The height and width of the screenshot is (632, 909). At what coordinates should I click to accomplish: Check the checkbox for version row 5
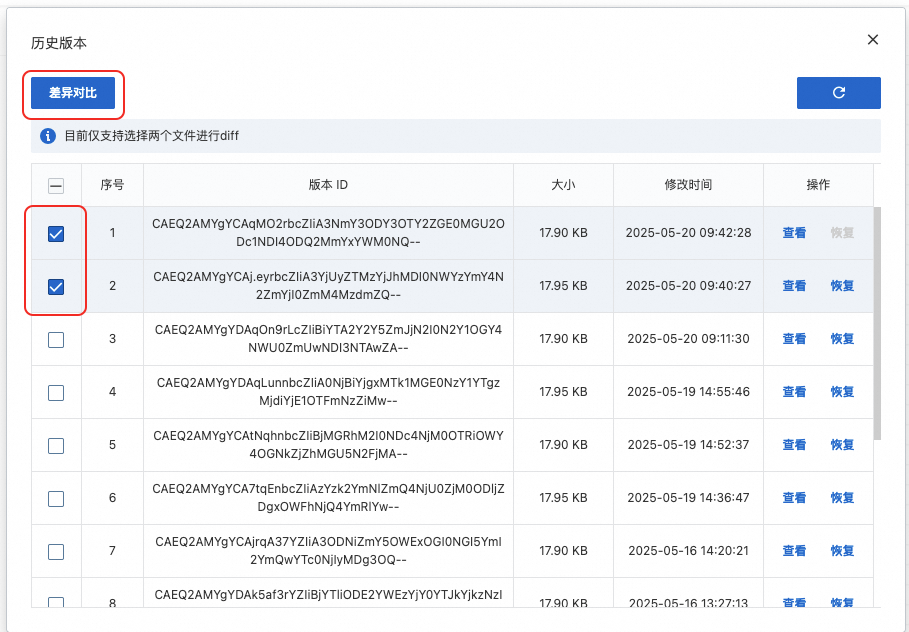point(56,446)
